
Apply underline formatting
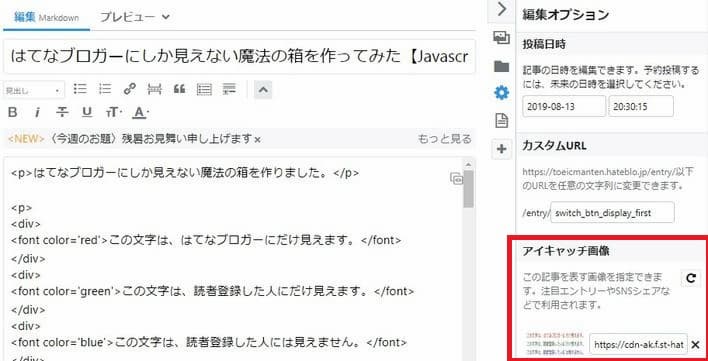point(87,112)
